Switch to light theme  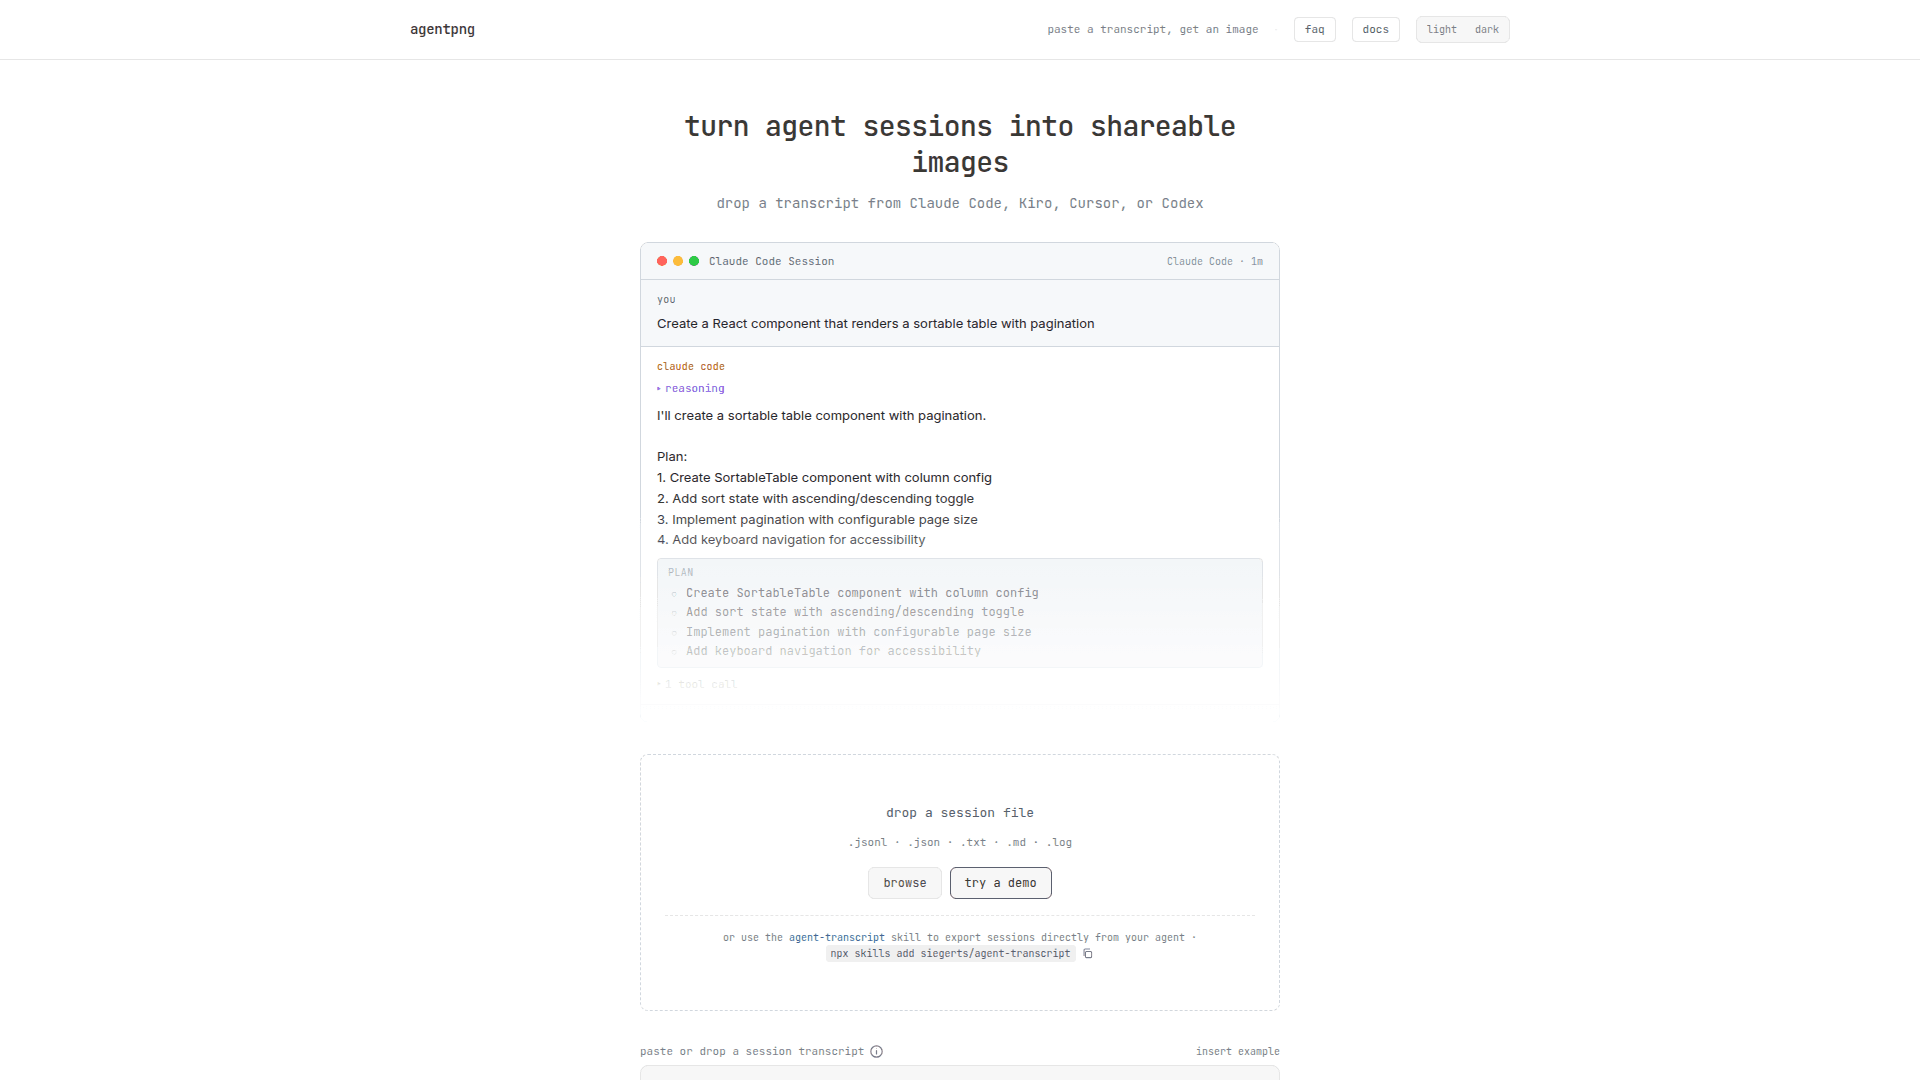pyautogui.click(x=1441, y=30)
